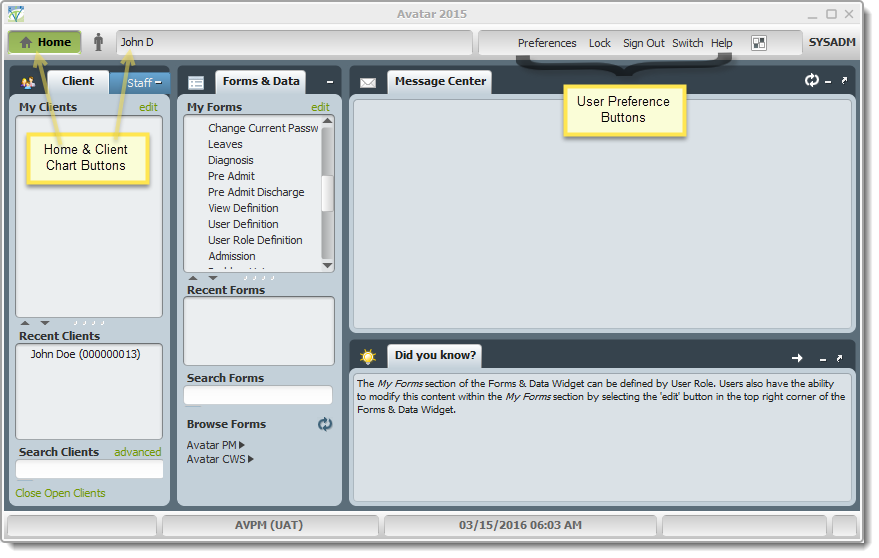The width and height of the screenshot is (879, 558).
Task: Pop out the Did you know widget
Action: tap(839, 358)
